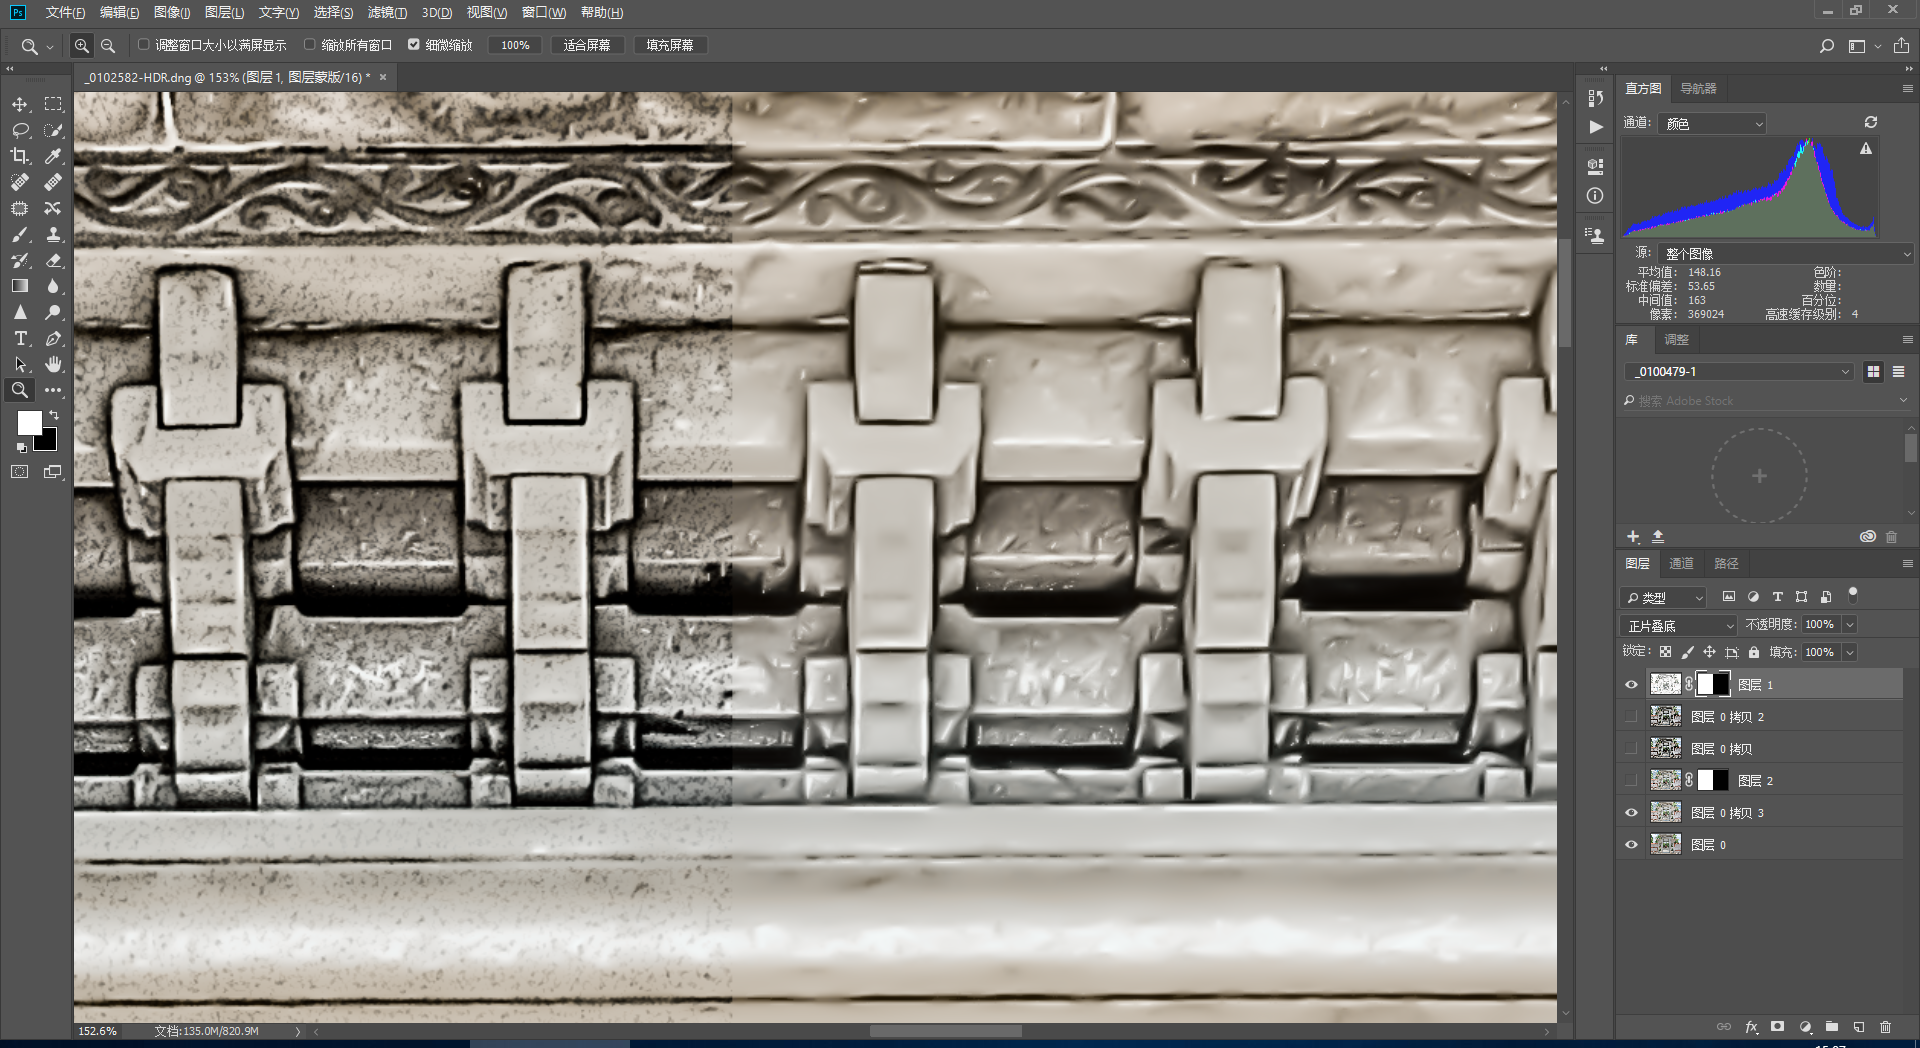This screenshot has width=1920, height=1048.
Task: Select the Spot Healing Brush tool
Action: pos(20,182)
